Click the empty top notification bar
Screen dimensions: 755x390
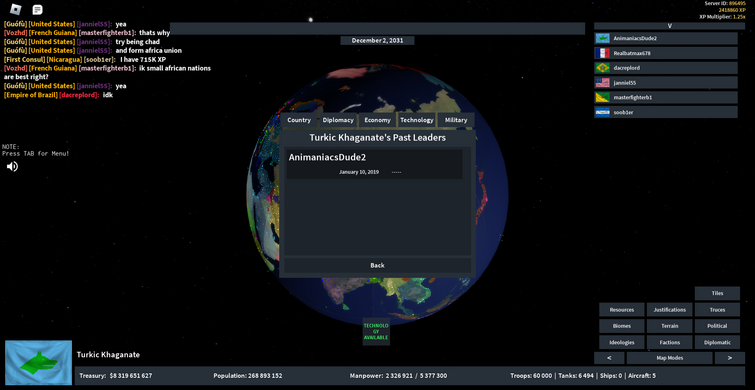pos(378,28)
